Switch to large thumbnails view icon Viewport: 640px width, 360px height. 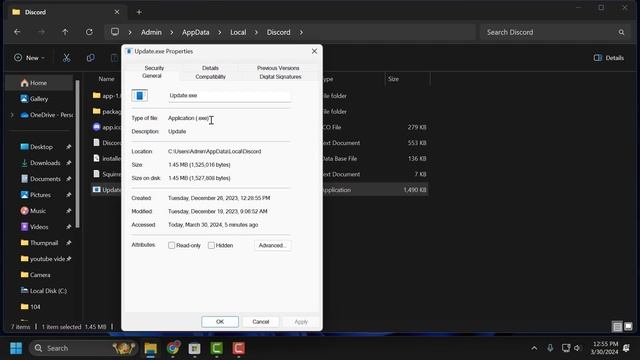(x=628, y=327)
